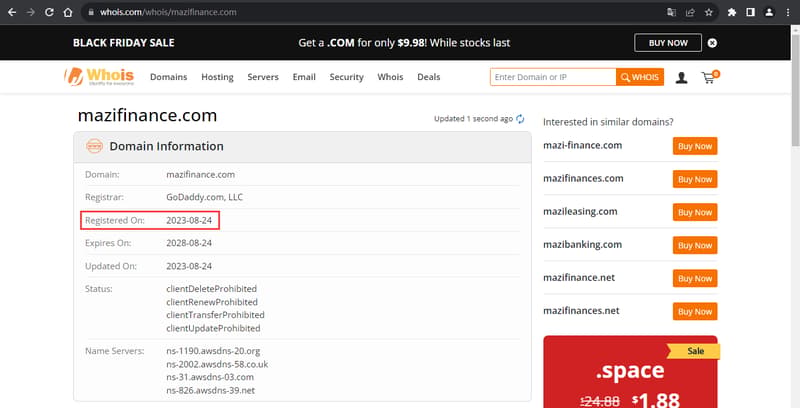Image resolution: width=800 pixels, height=408 pixels.
Task: Click the Domain Information www icon
Action: [x=94, y=146]
